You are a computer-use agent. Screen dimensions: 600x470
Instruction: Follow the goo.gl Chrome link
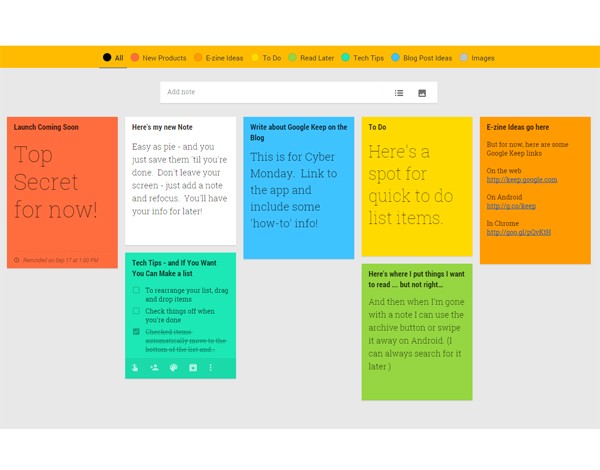pos(518,232)
